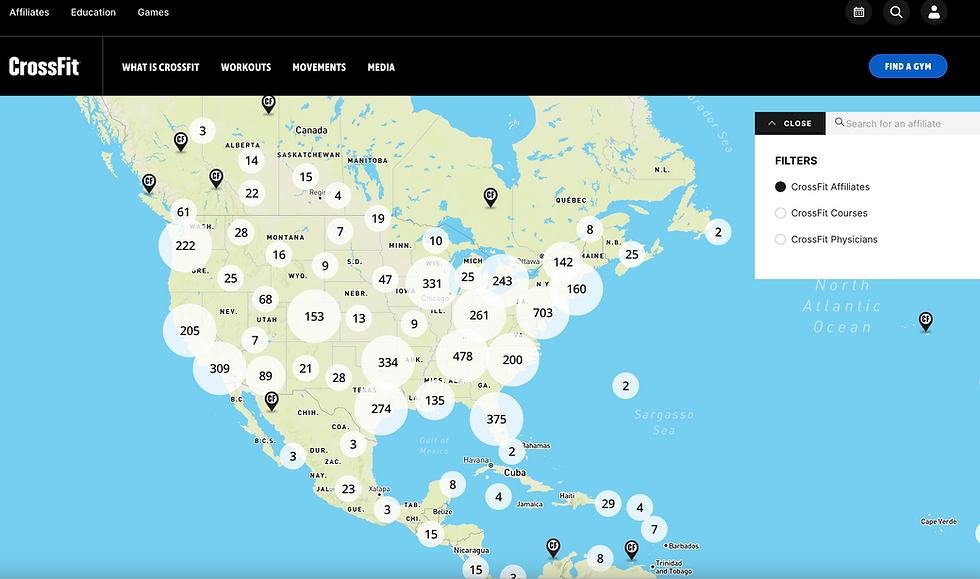980x579 pixels.
Task: Click the 29 cluster near Haiti
Action: [608, 503]
